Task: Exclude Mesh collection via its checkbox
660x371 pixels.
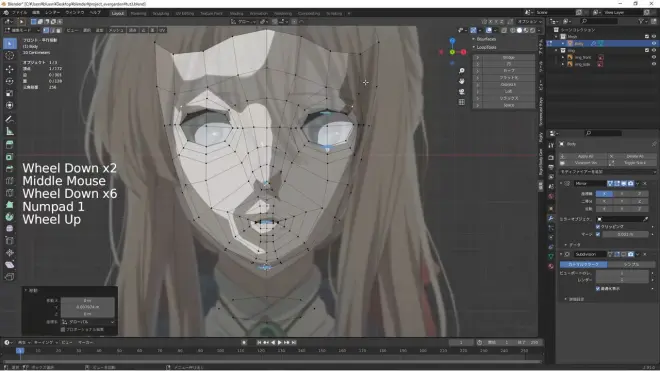Action: 647,37
